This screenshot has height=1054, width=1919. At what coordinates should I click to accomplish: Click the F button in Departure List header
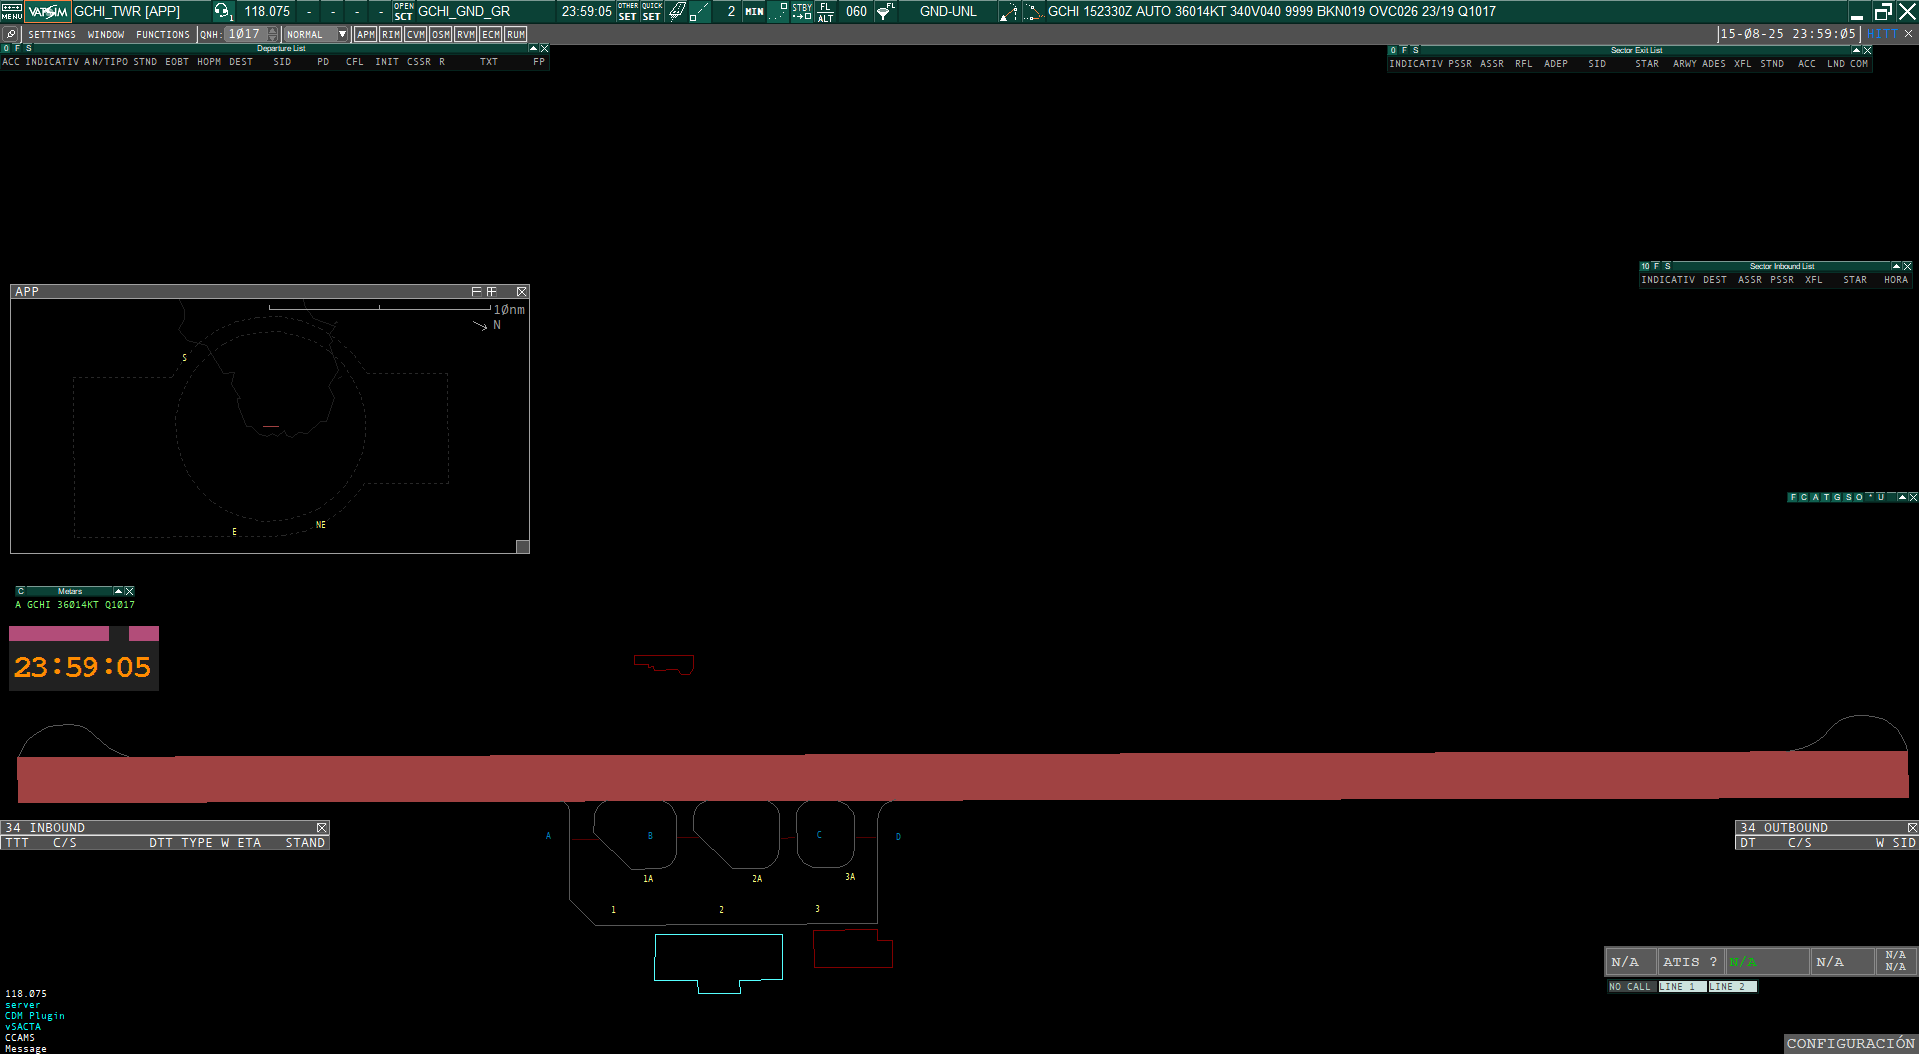point(17,48)
